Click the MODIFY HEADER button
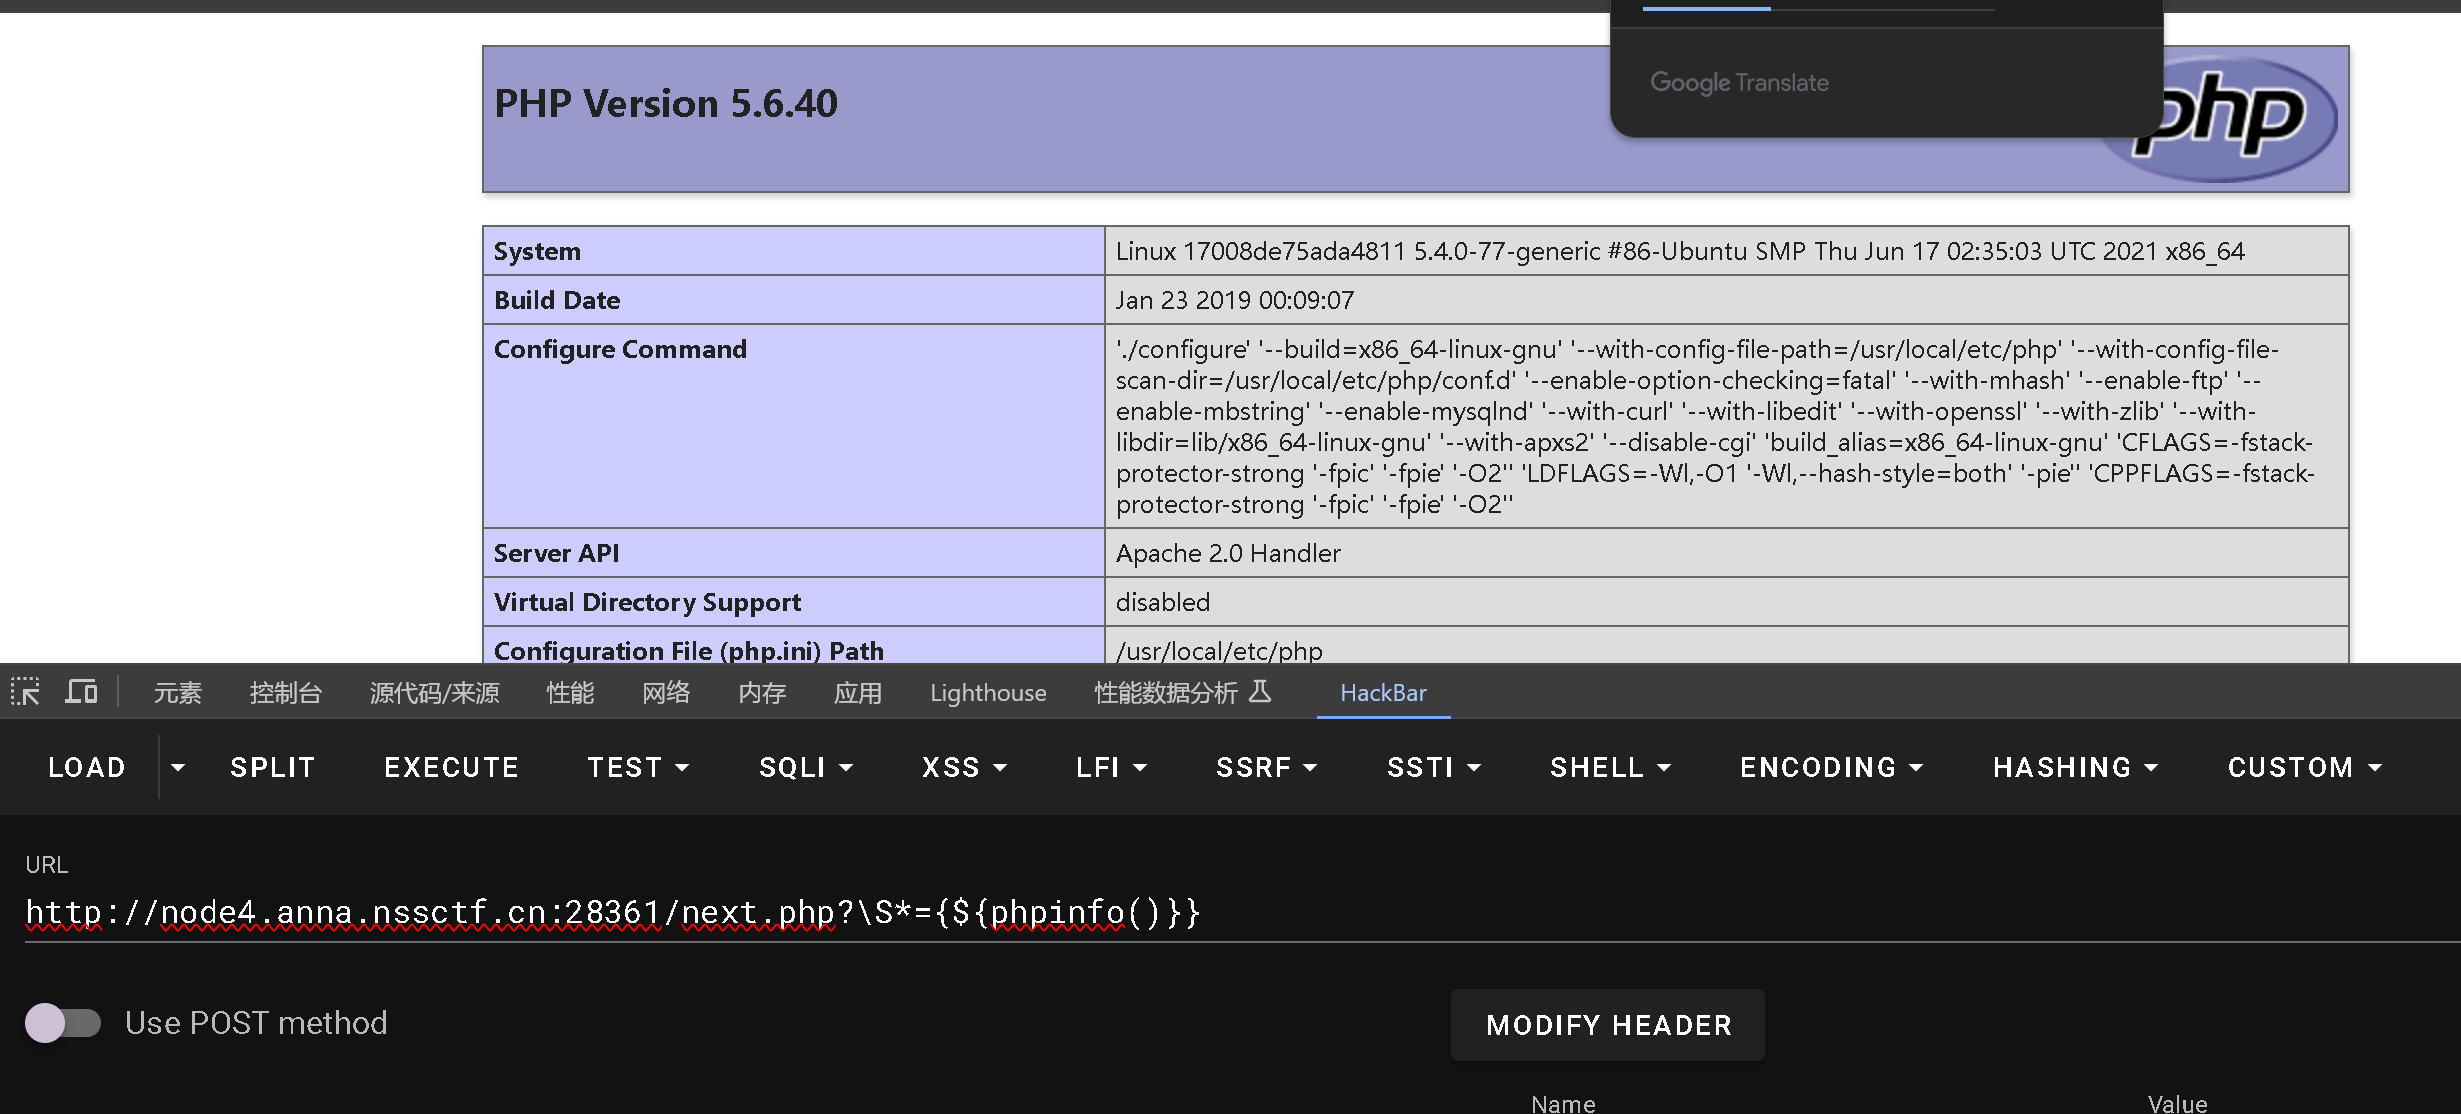2461x1114 pixels. point(1607,1025)
